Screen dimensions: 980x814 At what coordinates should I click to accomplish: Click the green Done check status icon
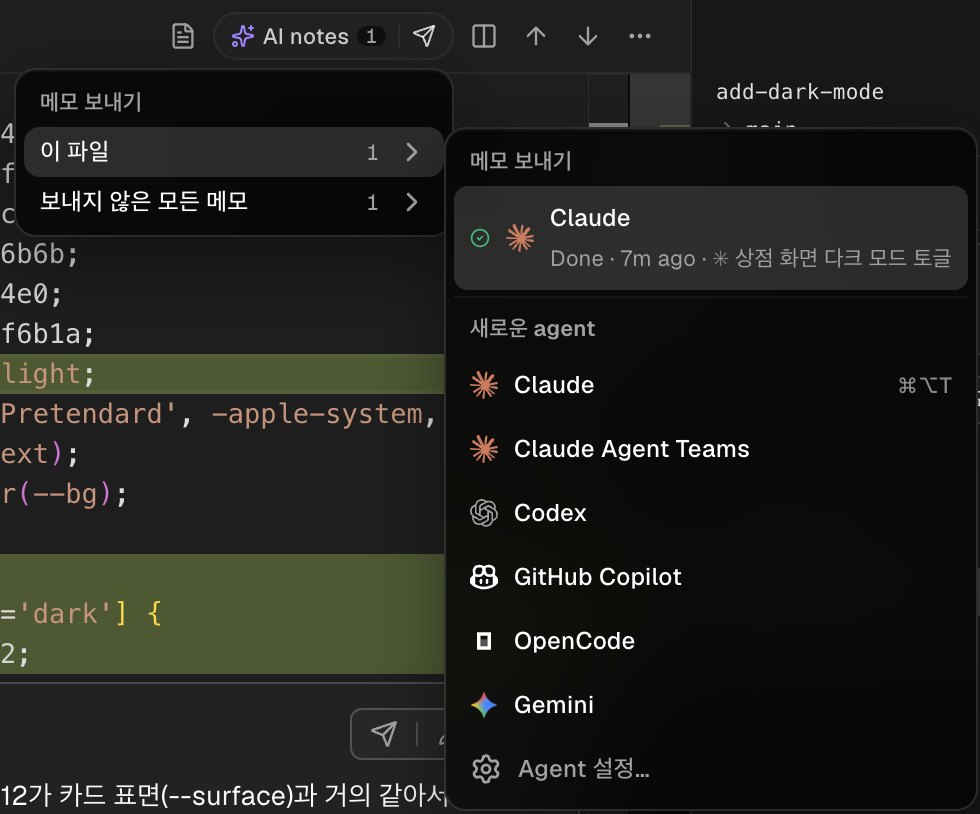pyautogui.click(x=480, y=238)
